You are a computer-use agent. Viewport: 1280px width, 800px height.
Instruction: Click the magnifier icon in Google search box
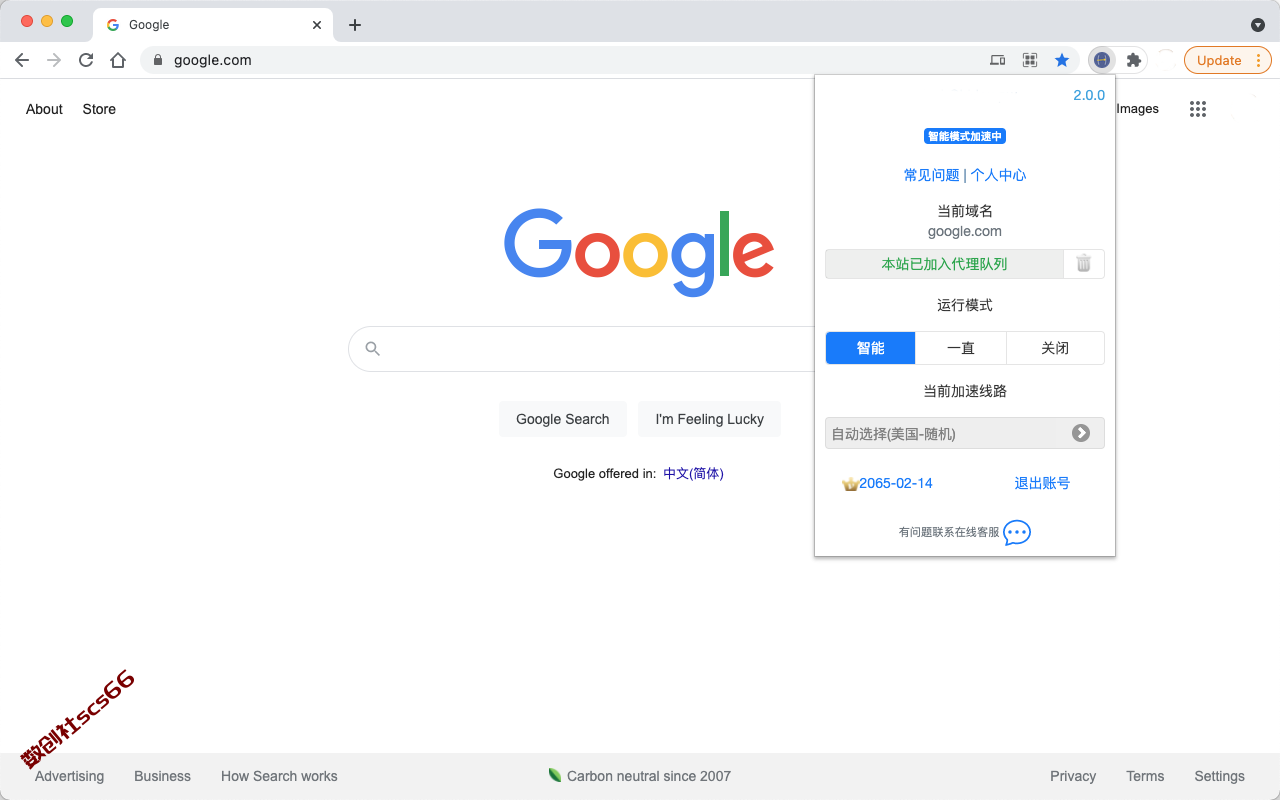tap(373, 349)
